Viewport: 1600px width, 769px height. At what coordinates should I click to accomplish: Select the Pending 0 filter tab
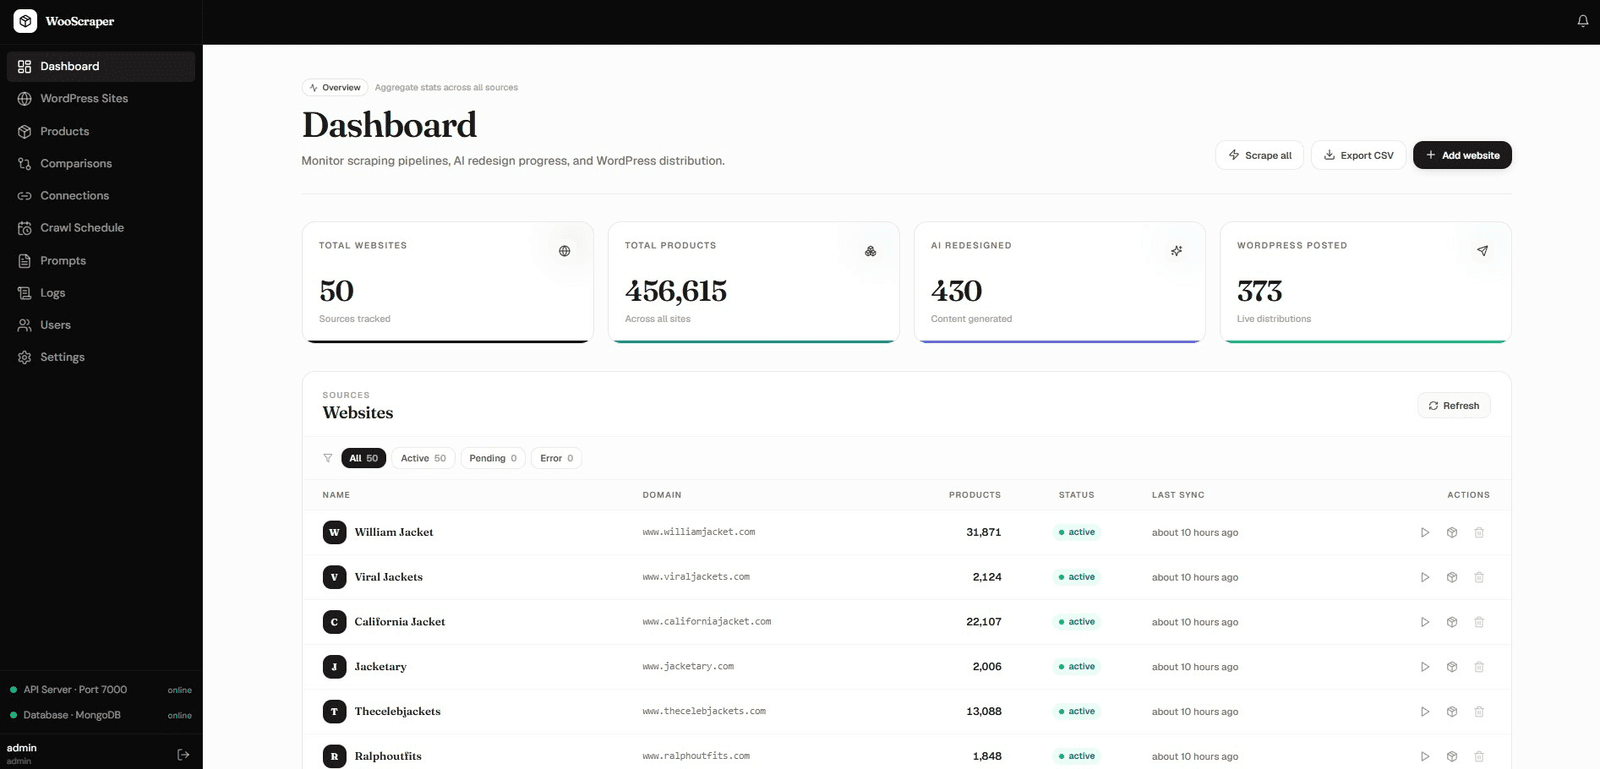(493, 458)
